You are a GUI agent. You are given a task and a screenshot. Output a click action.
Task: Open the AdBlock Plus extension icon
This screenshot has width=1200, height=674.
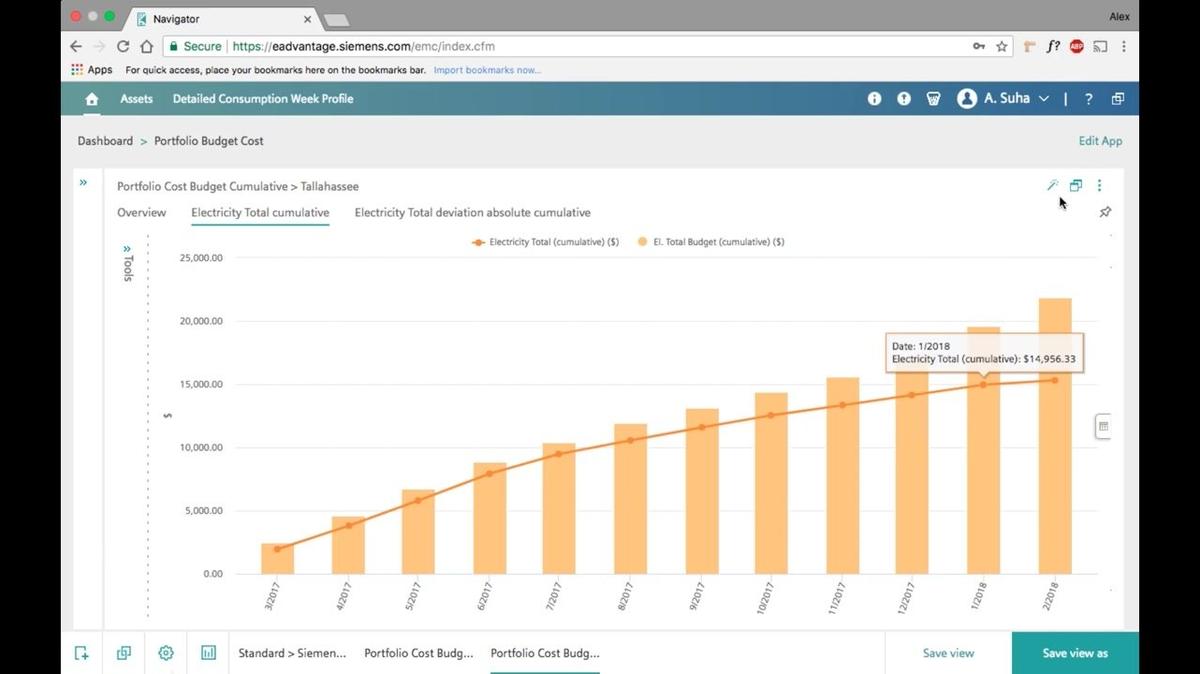click(1077, 46)
